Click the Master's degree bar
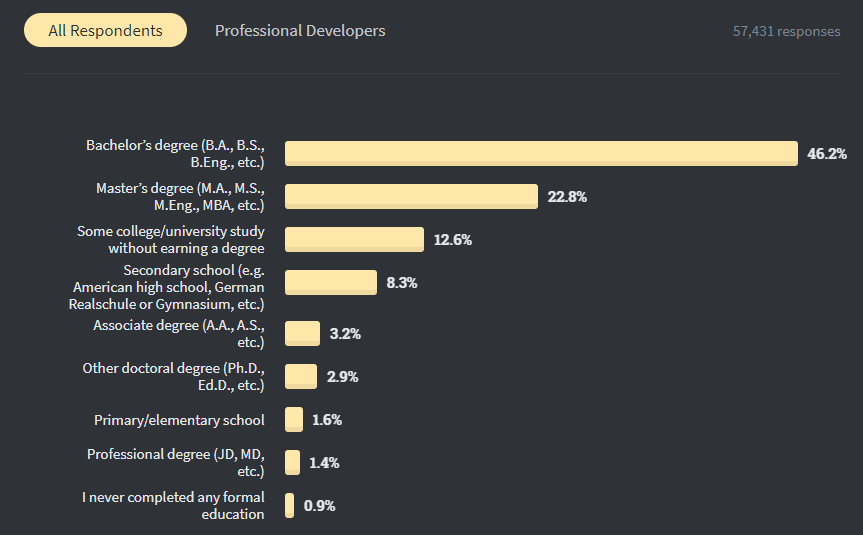 (411, 196)
